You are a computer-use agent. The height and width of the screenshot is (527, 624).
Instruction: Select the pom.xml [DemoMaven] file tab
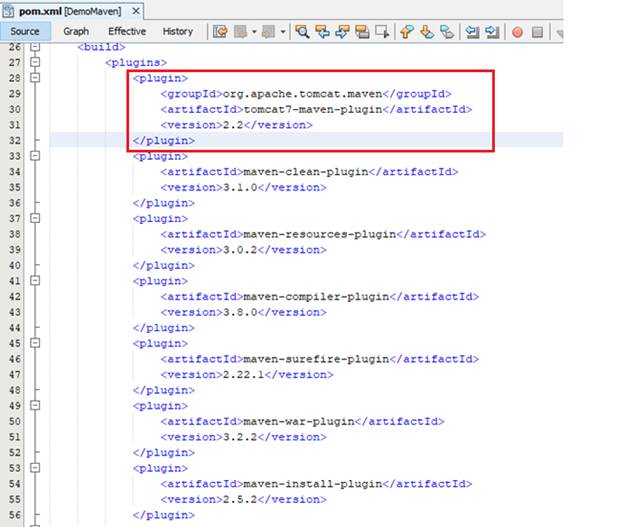70,11
